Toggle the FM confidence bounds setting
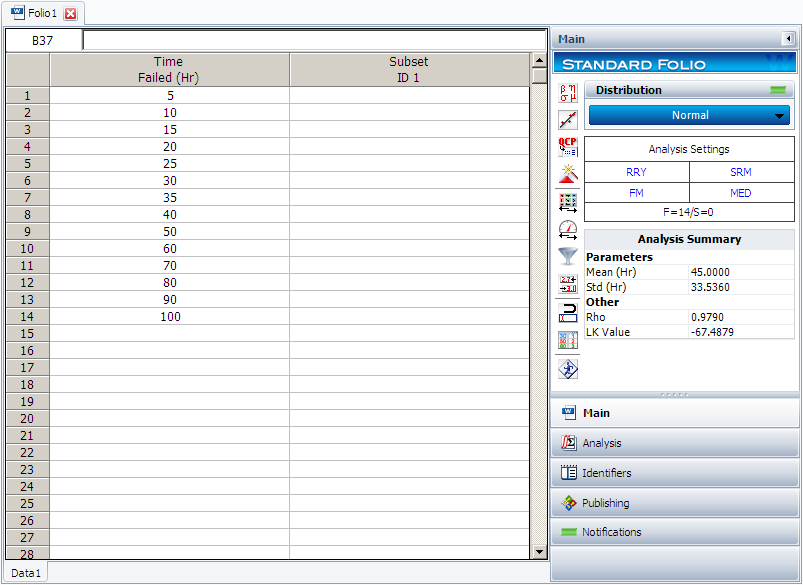This screenshot has height=585, width=803. point(636,193)
